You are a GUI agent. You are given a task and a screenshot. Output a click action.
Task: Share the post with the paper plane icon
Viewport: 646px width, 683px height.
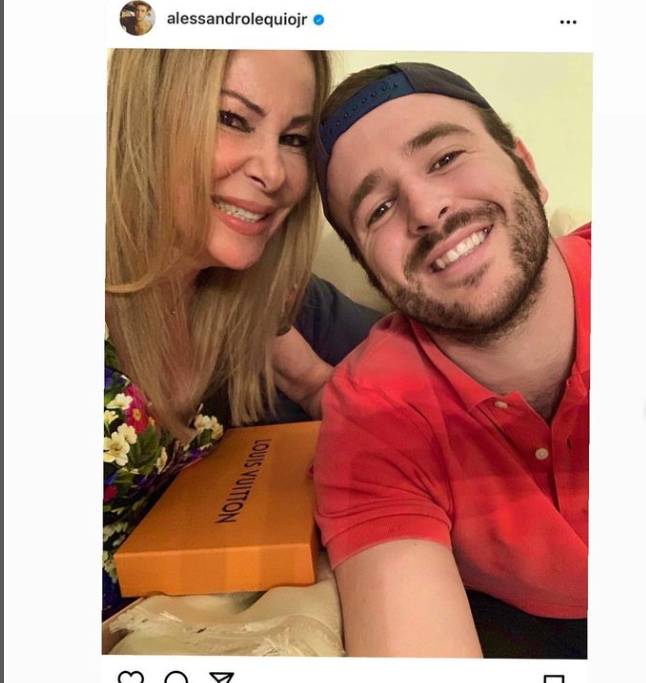tap(222, 678)
